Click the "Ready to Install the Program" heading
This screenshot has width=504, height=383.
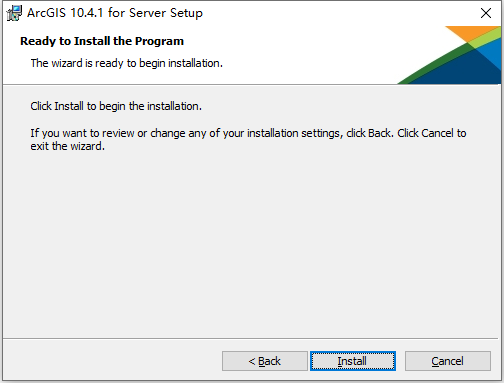102,41
